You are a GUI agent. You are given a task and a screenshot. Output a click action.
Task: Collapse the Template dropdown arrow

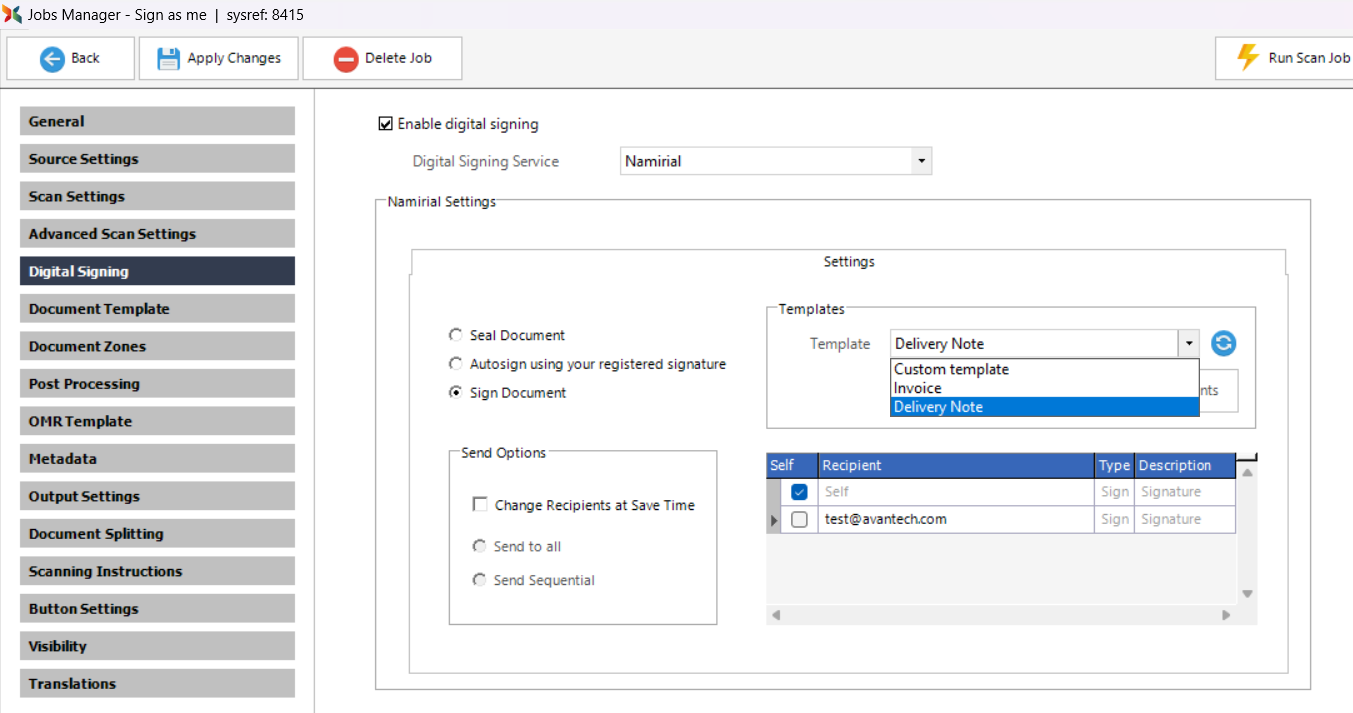pos(1188,343)
